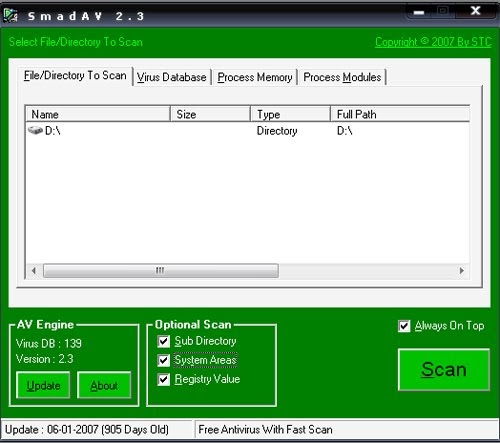
Task: Toggle the Always On Top checkbox
Action: point(404,326)
